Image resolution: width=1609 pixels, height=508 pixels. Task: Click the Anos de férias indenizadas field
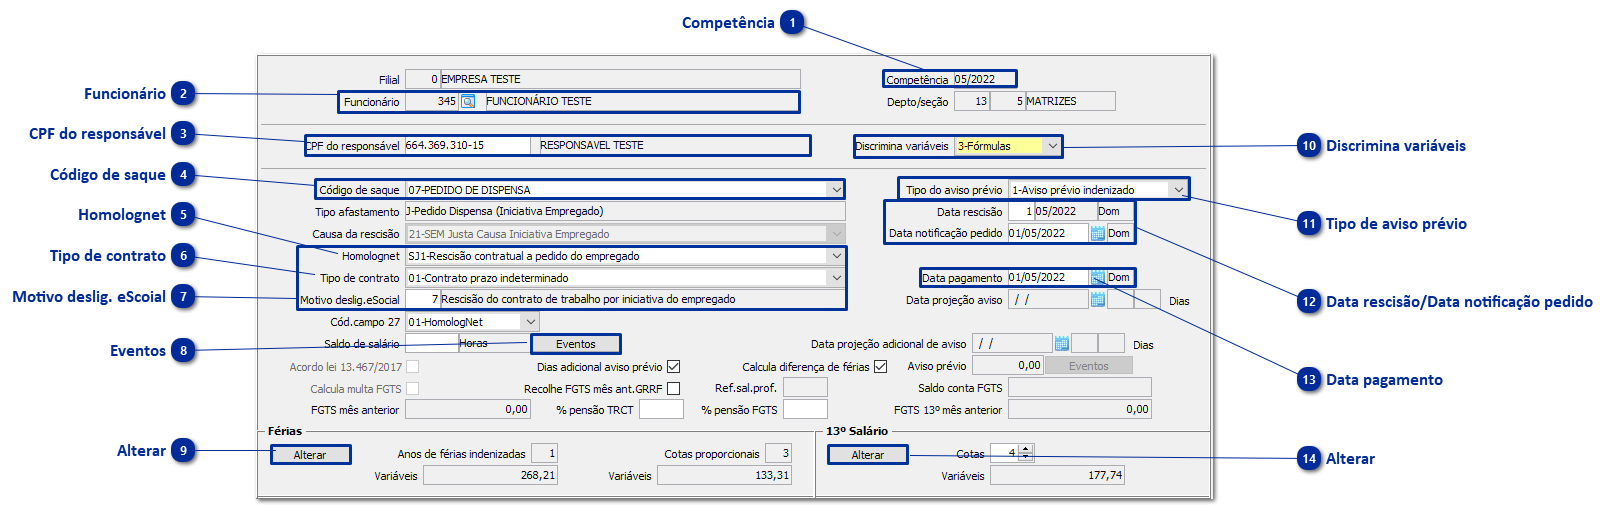click(544, 453)
